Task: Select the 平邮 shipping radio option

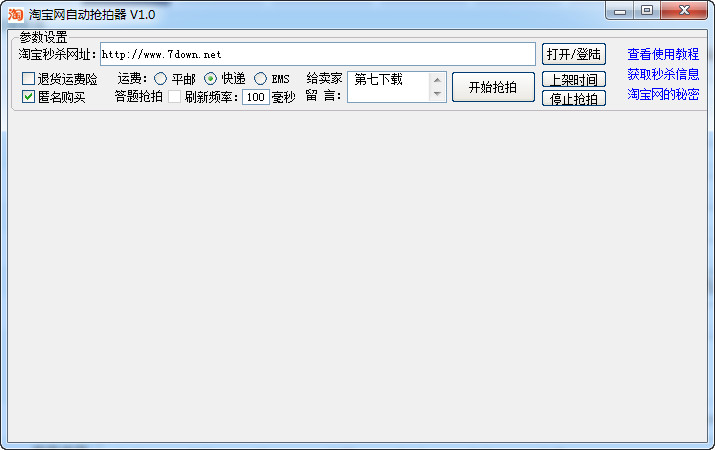Action: tap(160, 79)
